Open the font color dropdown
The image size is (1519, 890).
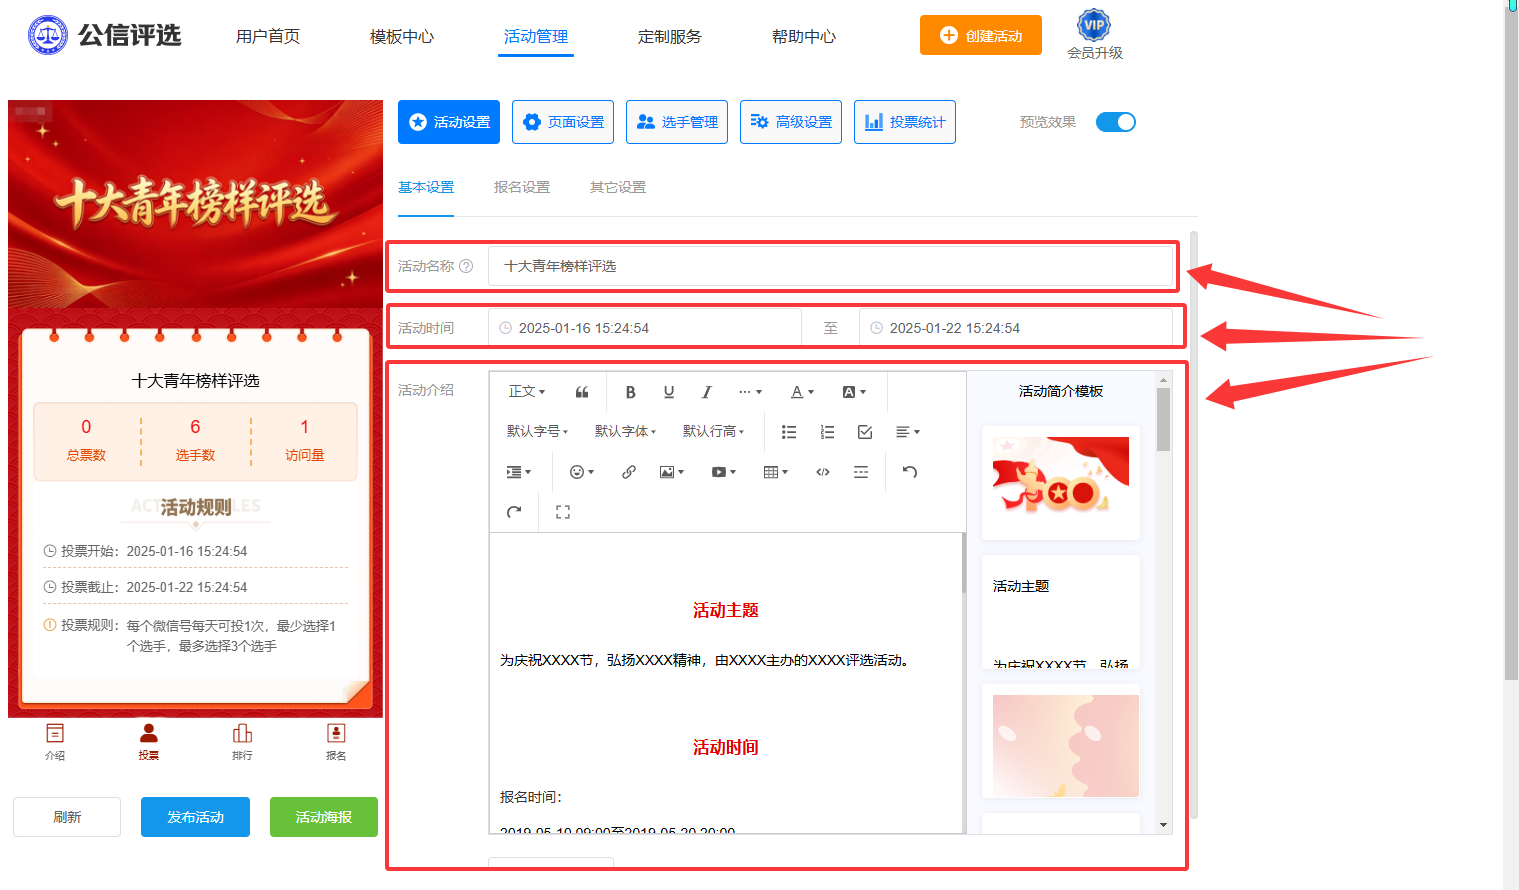802,392
